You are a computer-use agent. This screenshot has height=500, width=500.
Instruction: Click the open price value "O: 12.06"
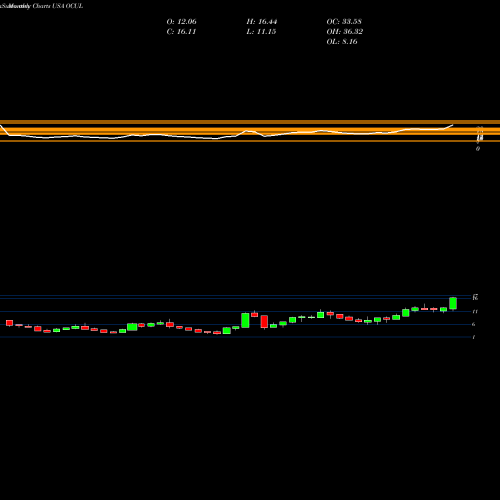coord(181,22)
